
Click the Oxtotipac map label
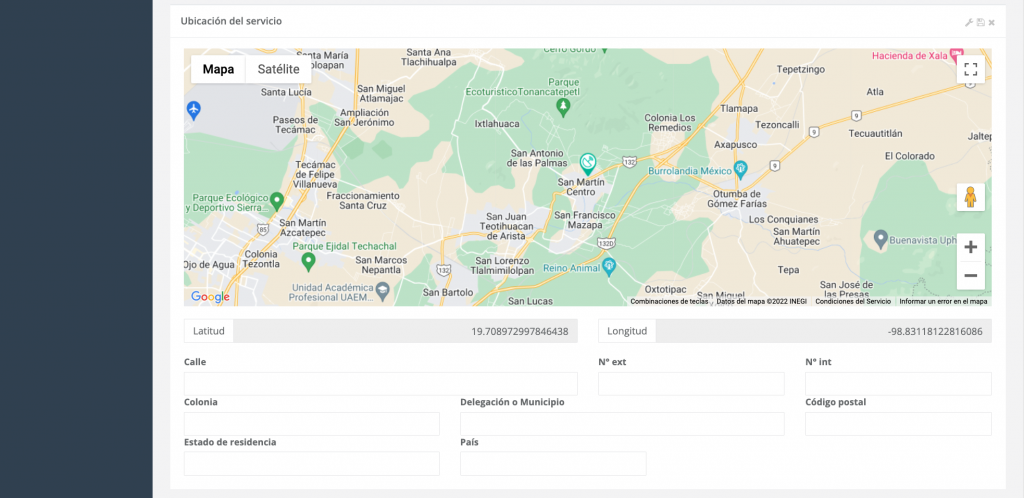click(x=666, y=288)
